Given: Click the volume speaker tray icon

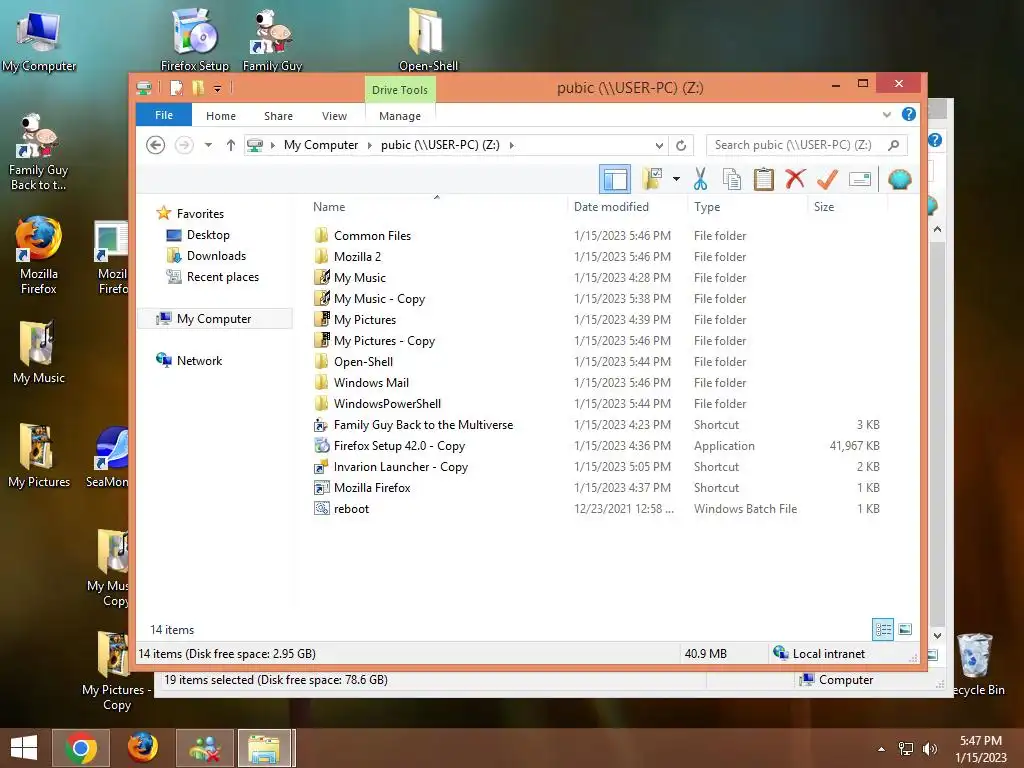Looking at the screenshot, I should (930, 748).
